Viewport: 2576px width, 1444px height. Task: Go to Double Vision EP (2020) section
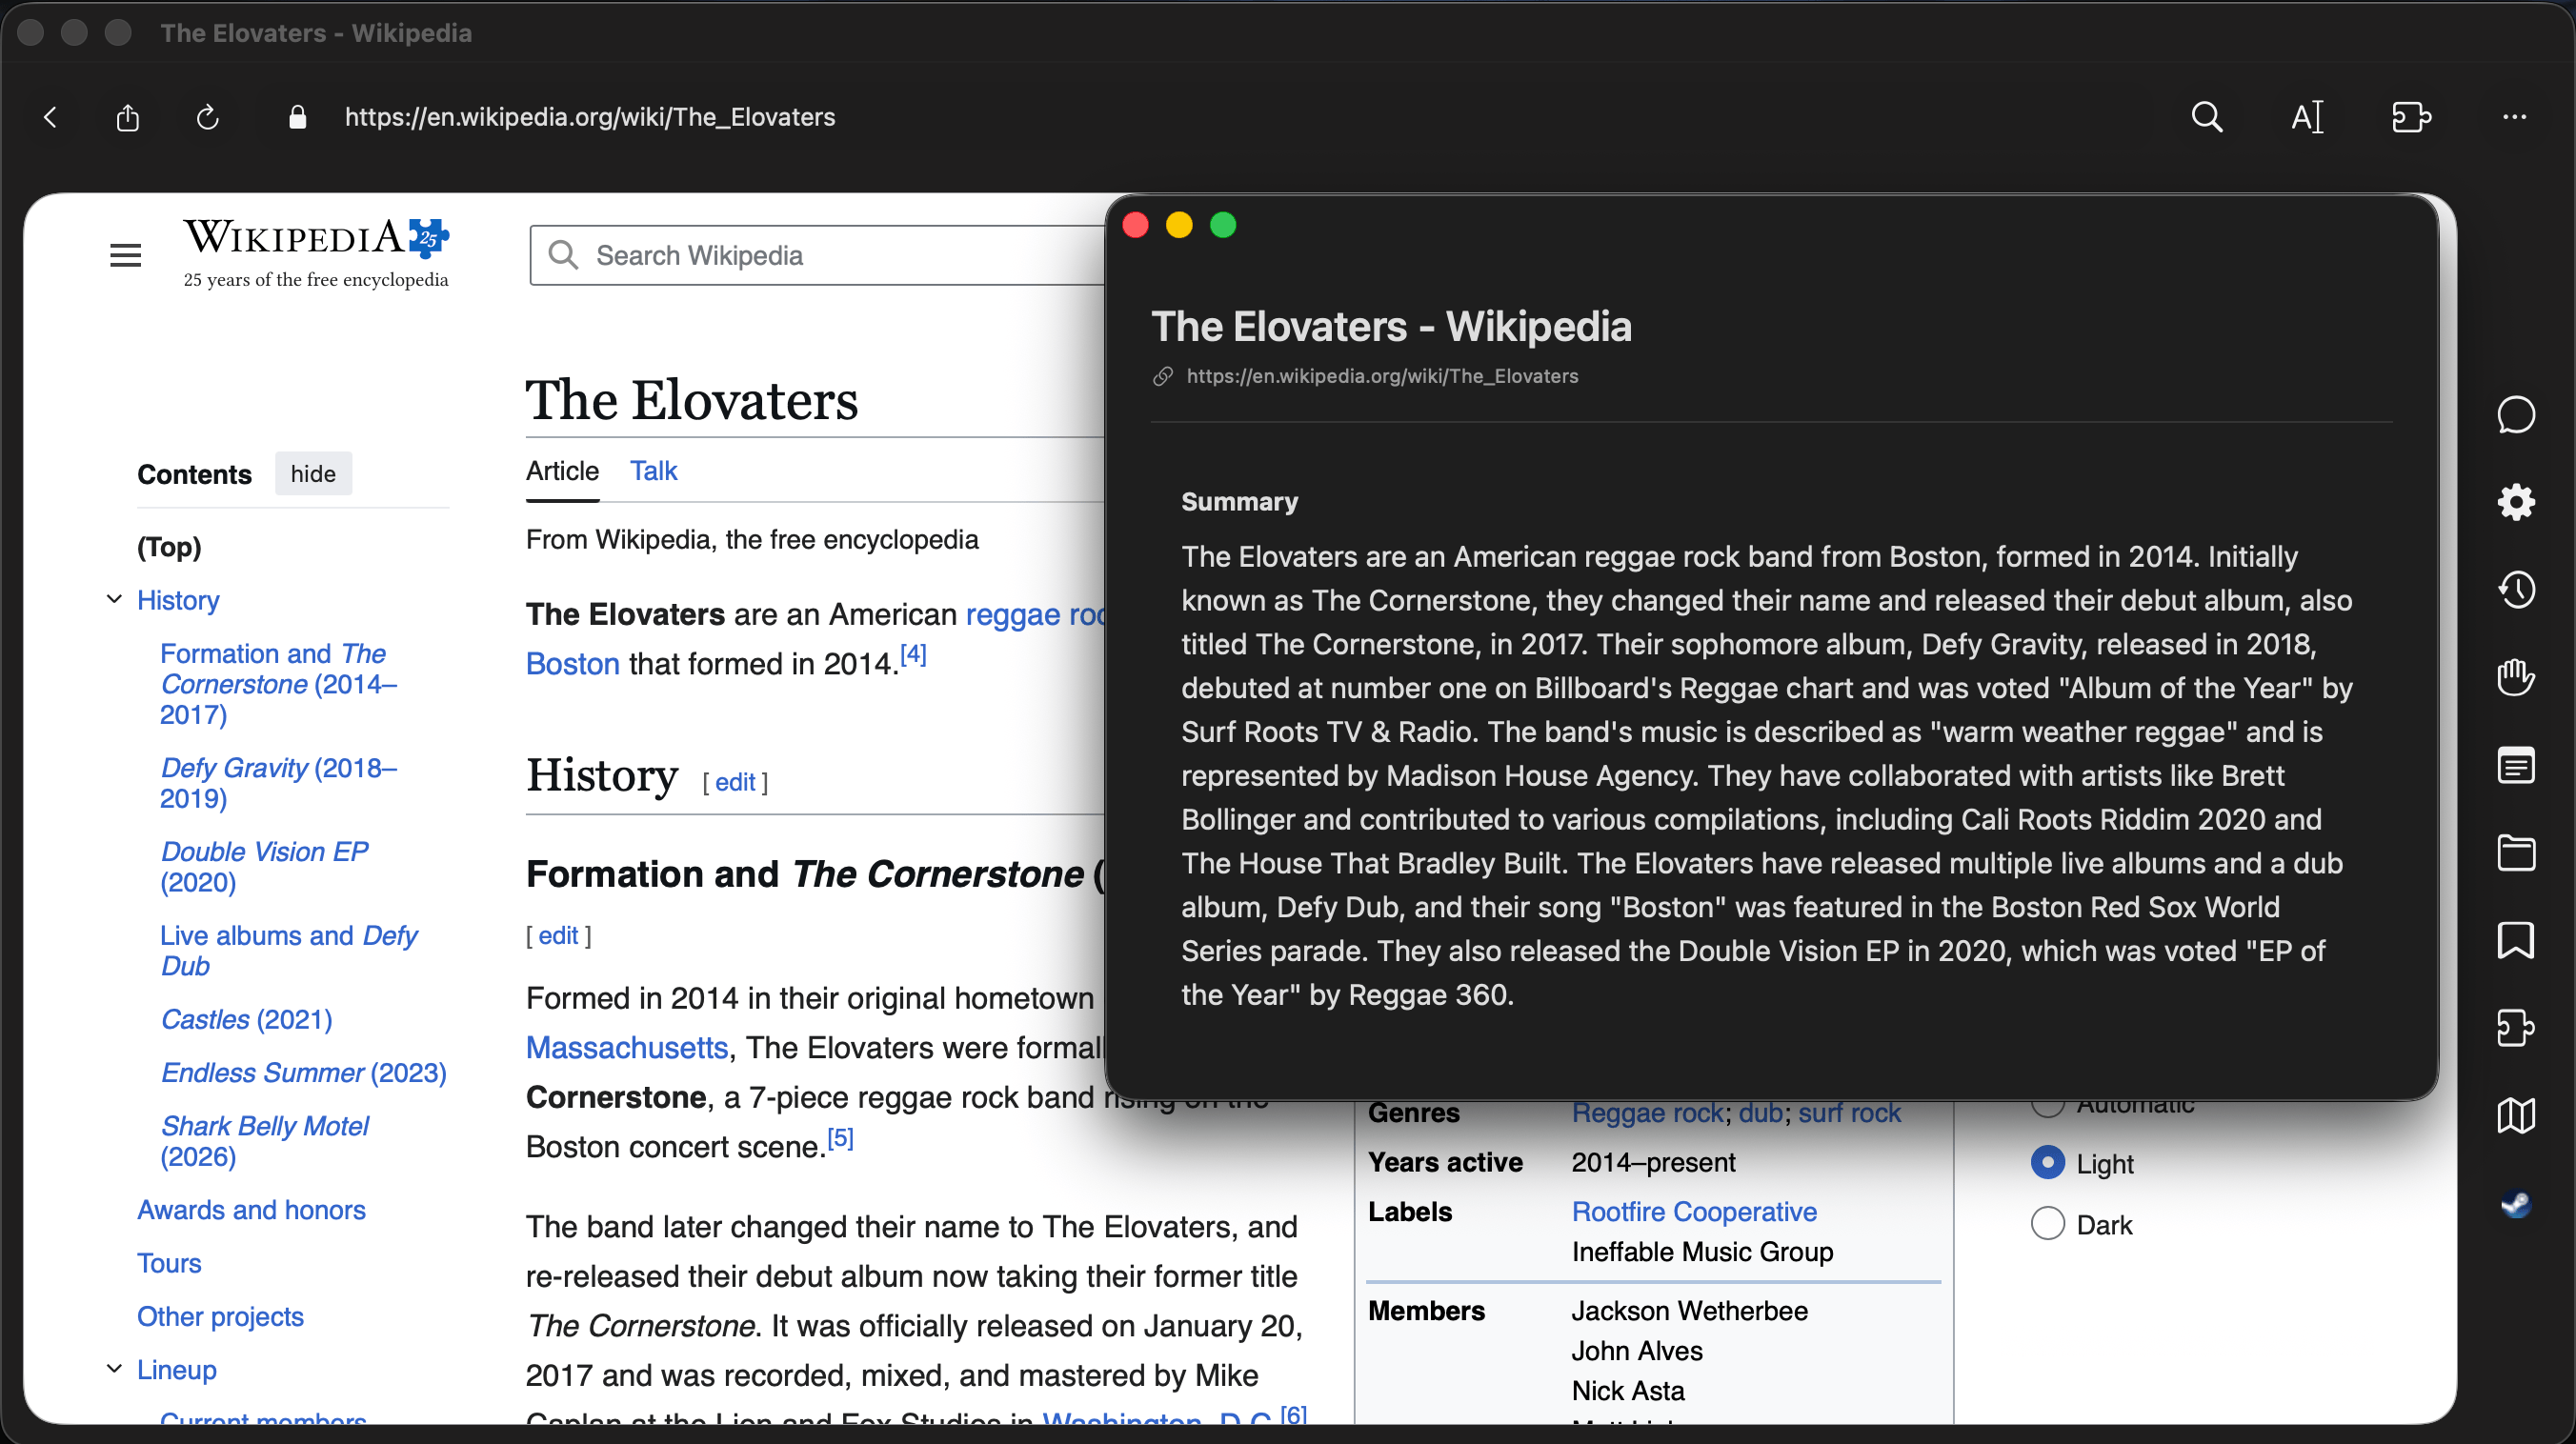pyautogui.click(x=264, y=867)
